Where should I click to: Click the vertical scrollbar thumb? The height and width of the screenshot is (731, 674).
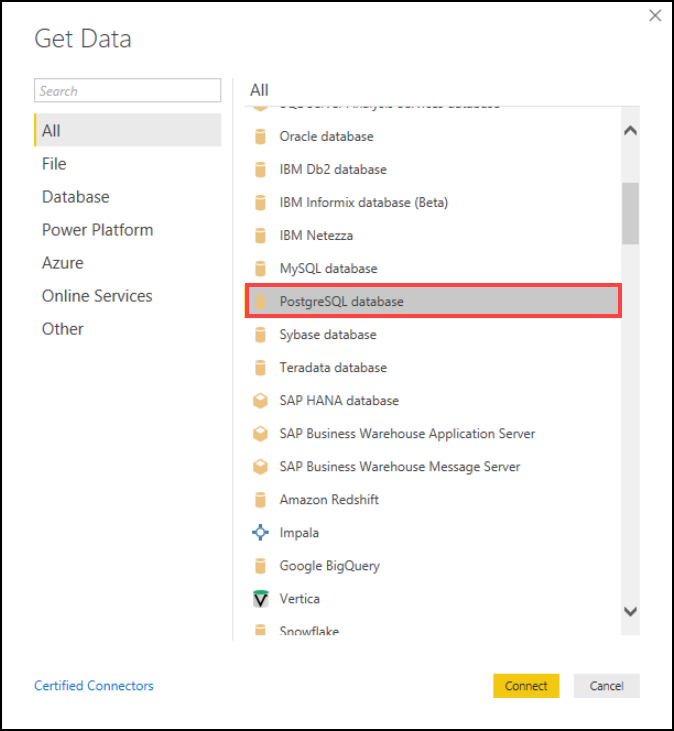click(630, 213)
